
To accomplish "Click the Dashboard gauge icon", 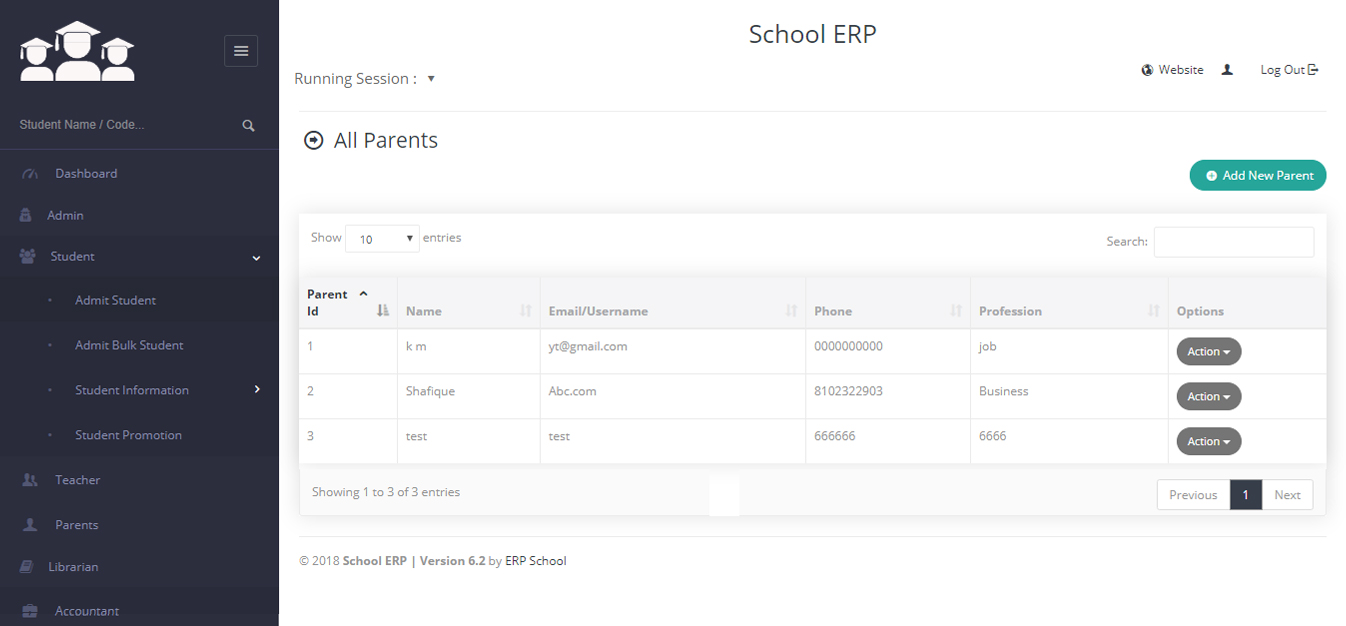I will point(29,174).
